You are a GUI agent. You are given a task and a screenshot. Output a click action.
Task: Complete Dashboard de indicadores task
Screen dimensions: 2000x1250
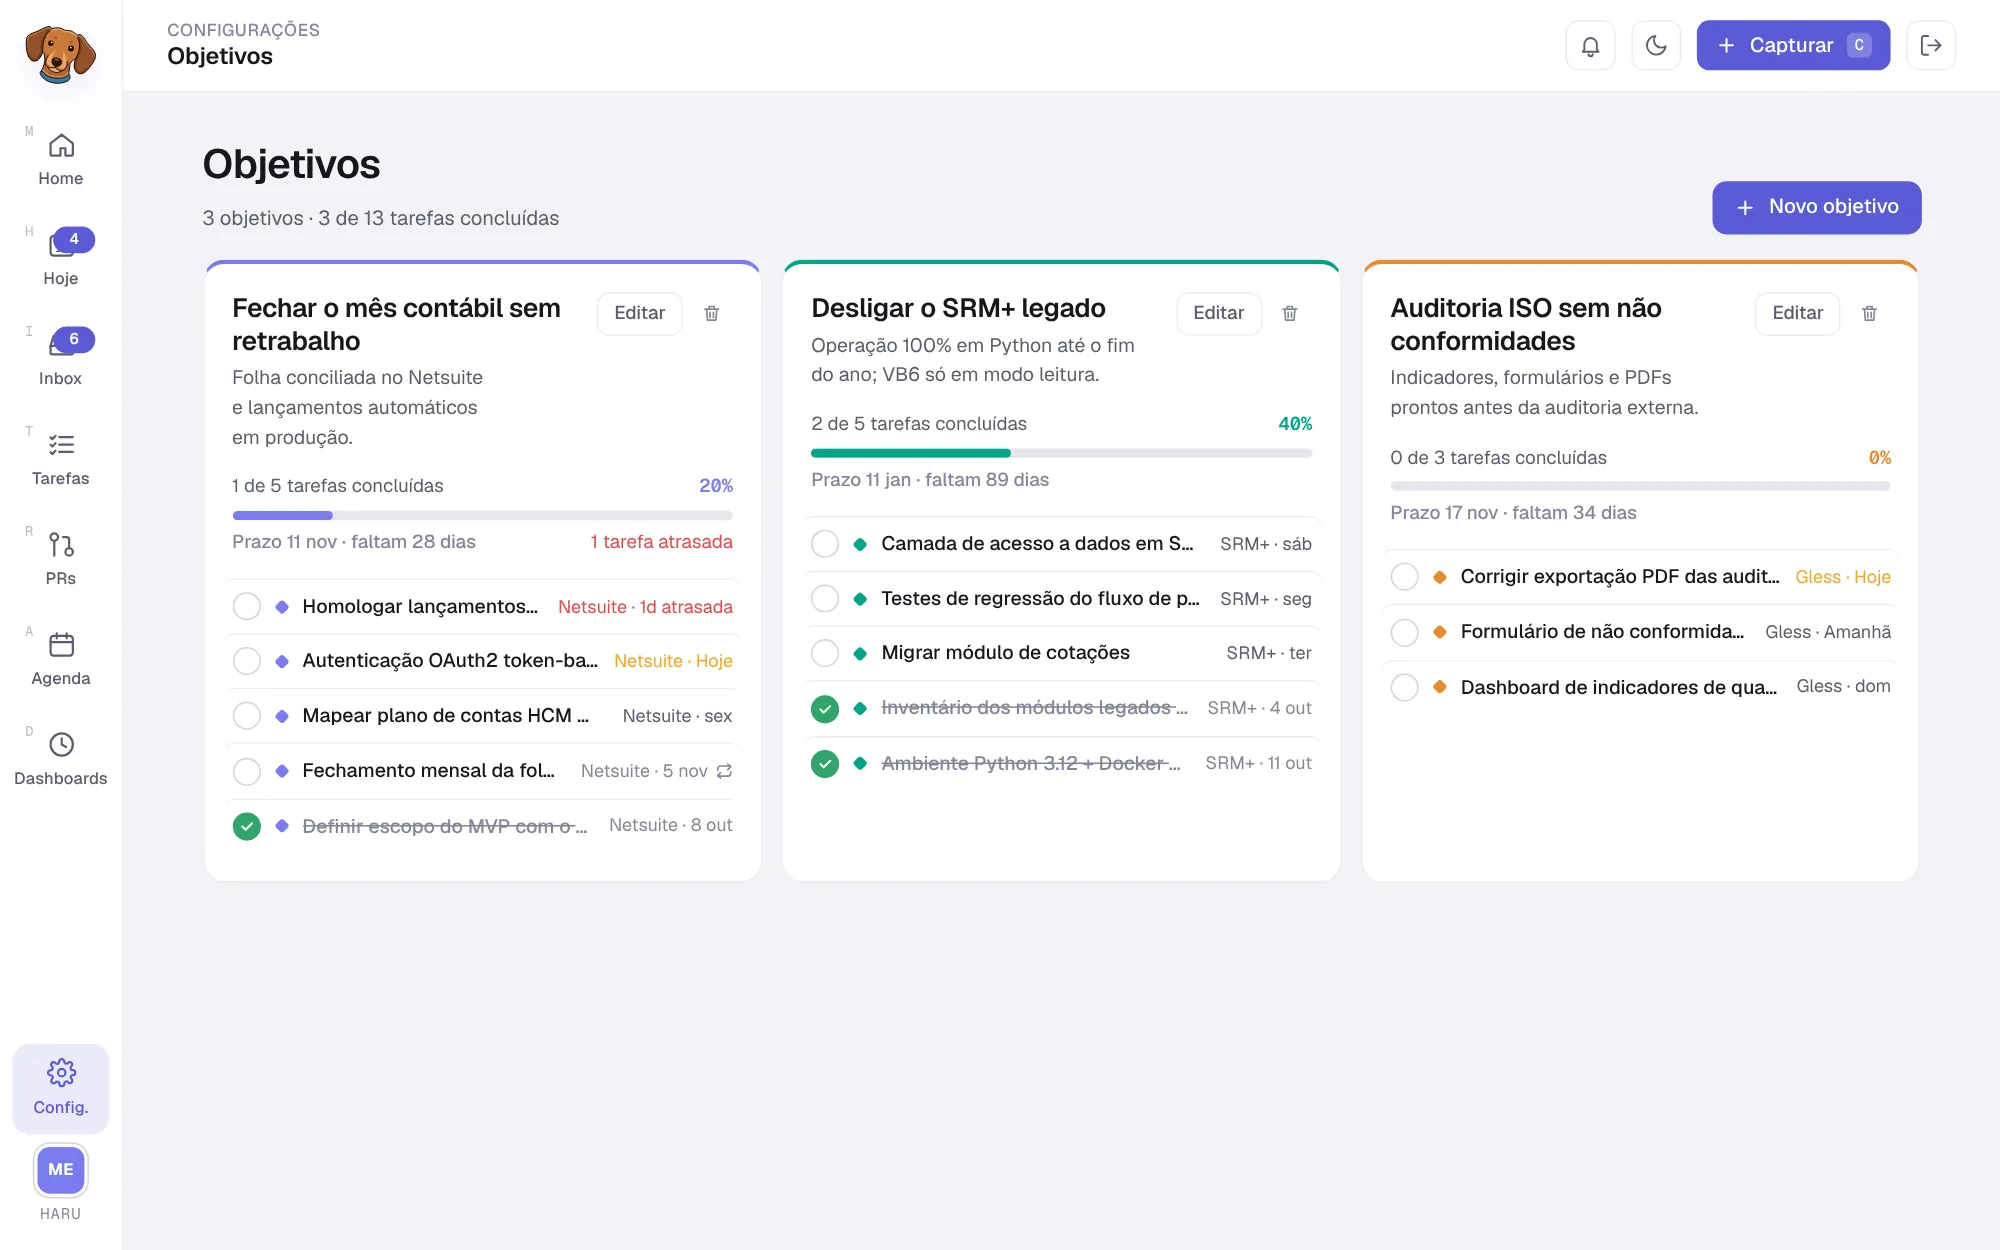[x=1404, y=687]
